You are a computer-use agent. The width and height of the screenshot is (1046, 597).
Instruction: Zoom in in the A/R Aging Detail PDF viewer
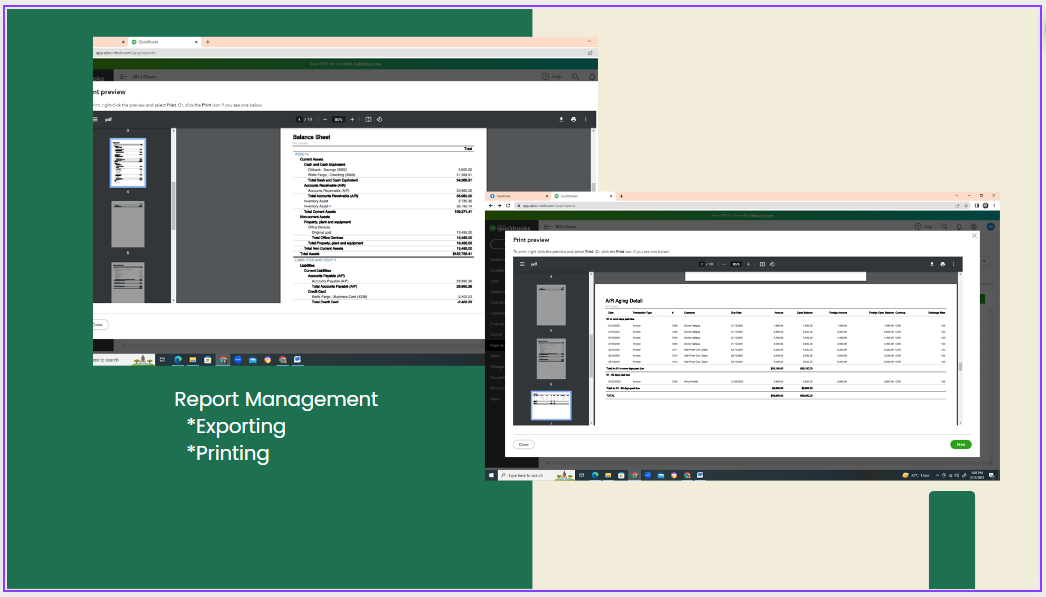[x=748, y=264]
